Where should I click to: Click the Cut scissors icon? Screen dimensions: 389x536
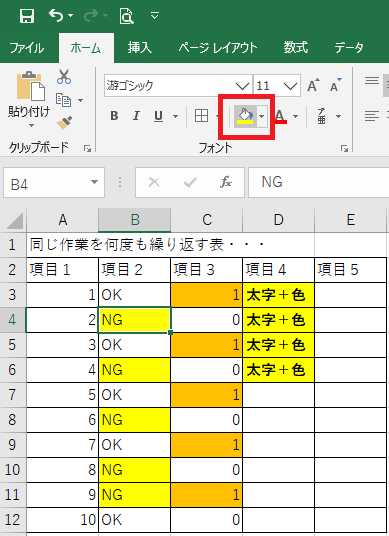[x=64, y=77]
